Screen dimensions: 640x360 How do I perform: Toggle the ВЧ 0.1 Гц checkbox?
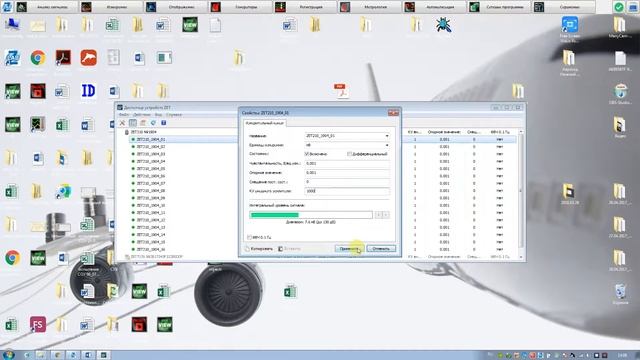click(249, 237)
